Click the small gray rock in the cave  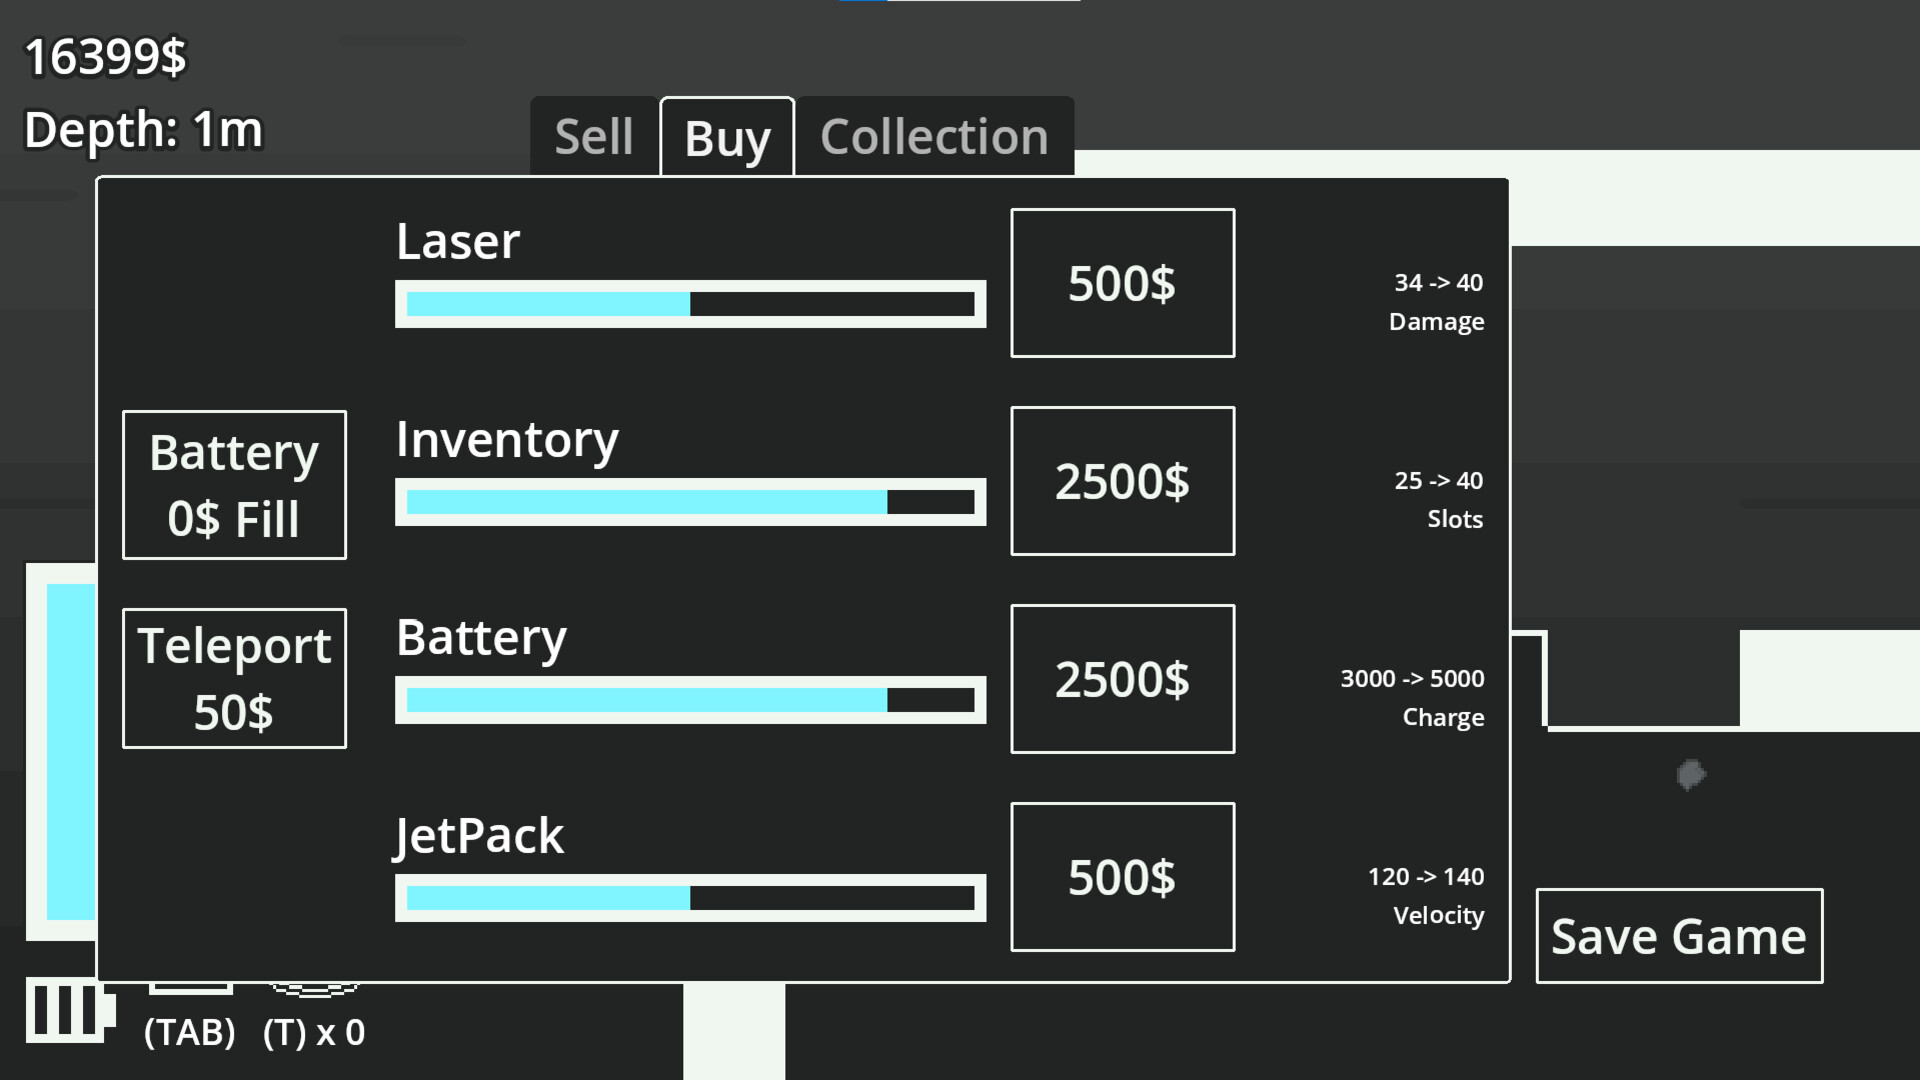pos(1690,775)
